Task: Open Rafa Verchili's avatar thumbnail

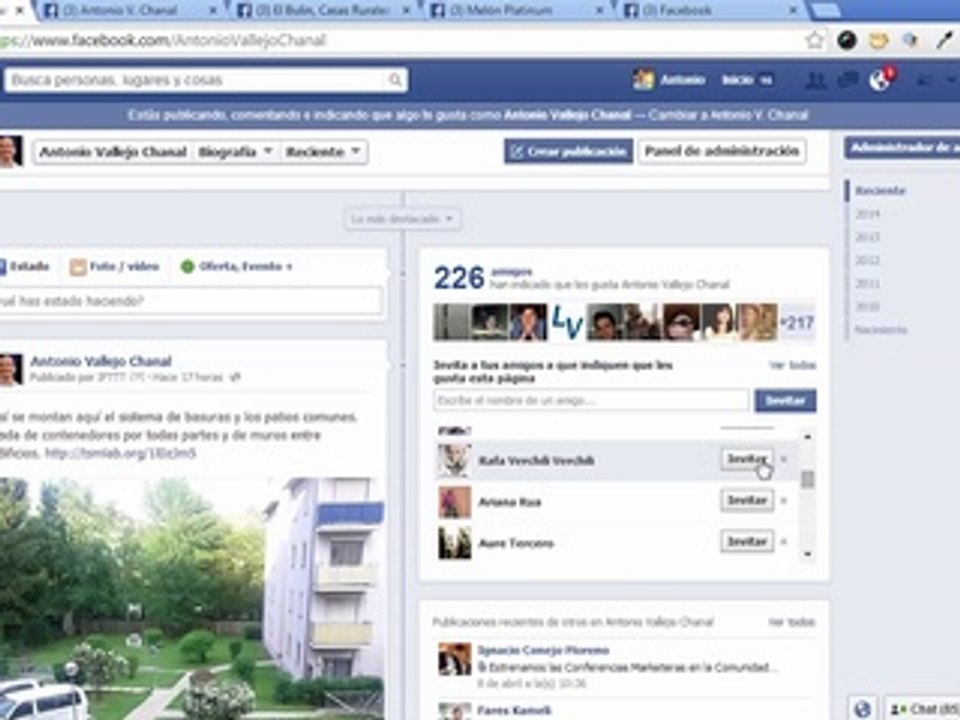Action: coord(454,460)
